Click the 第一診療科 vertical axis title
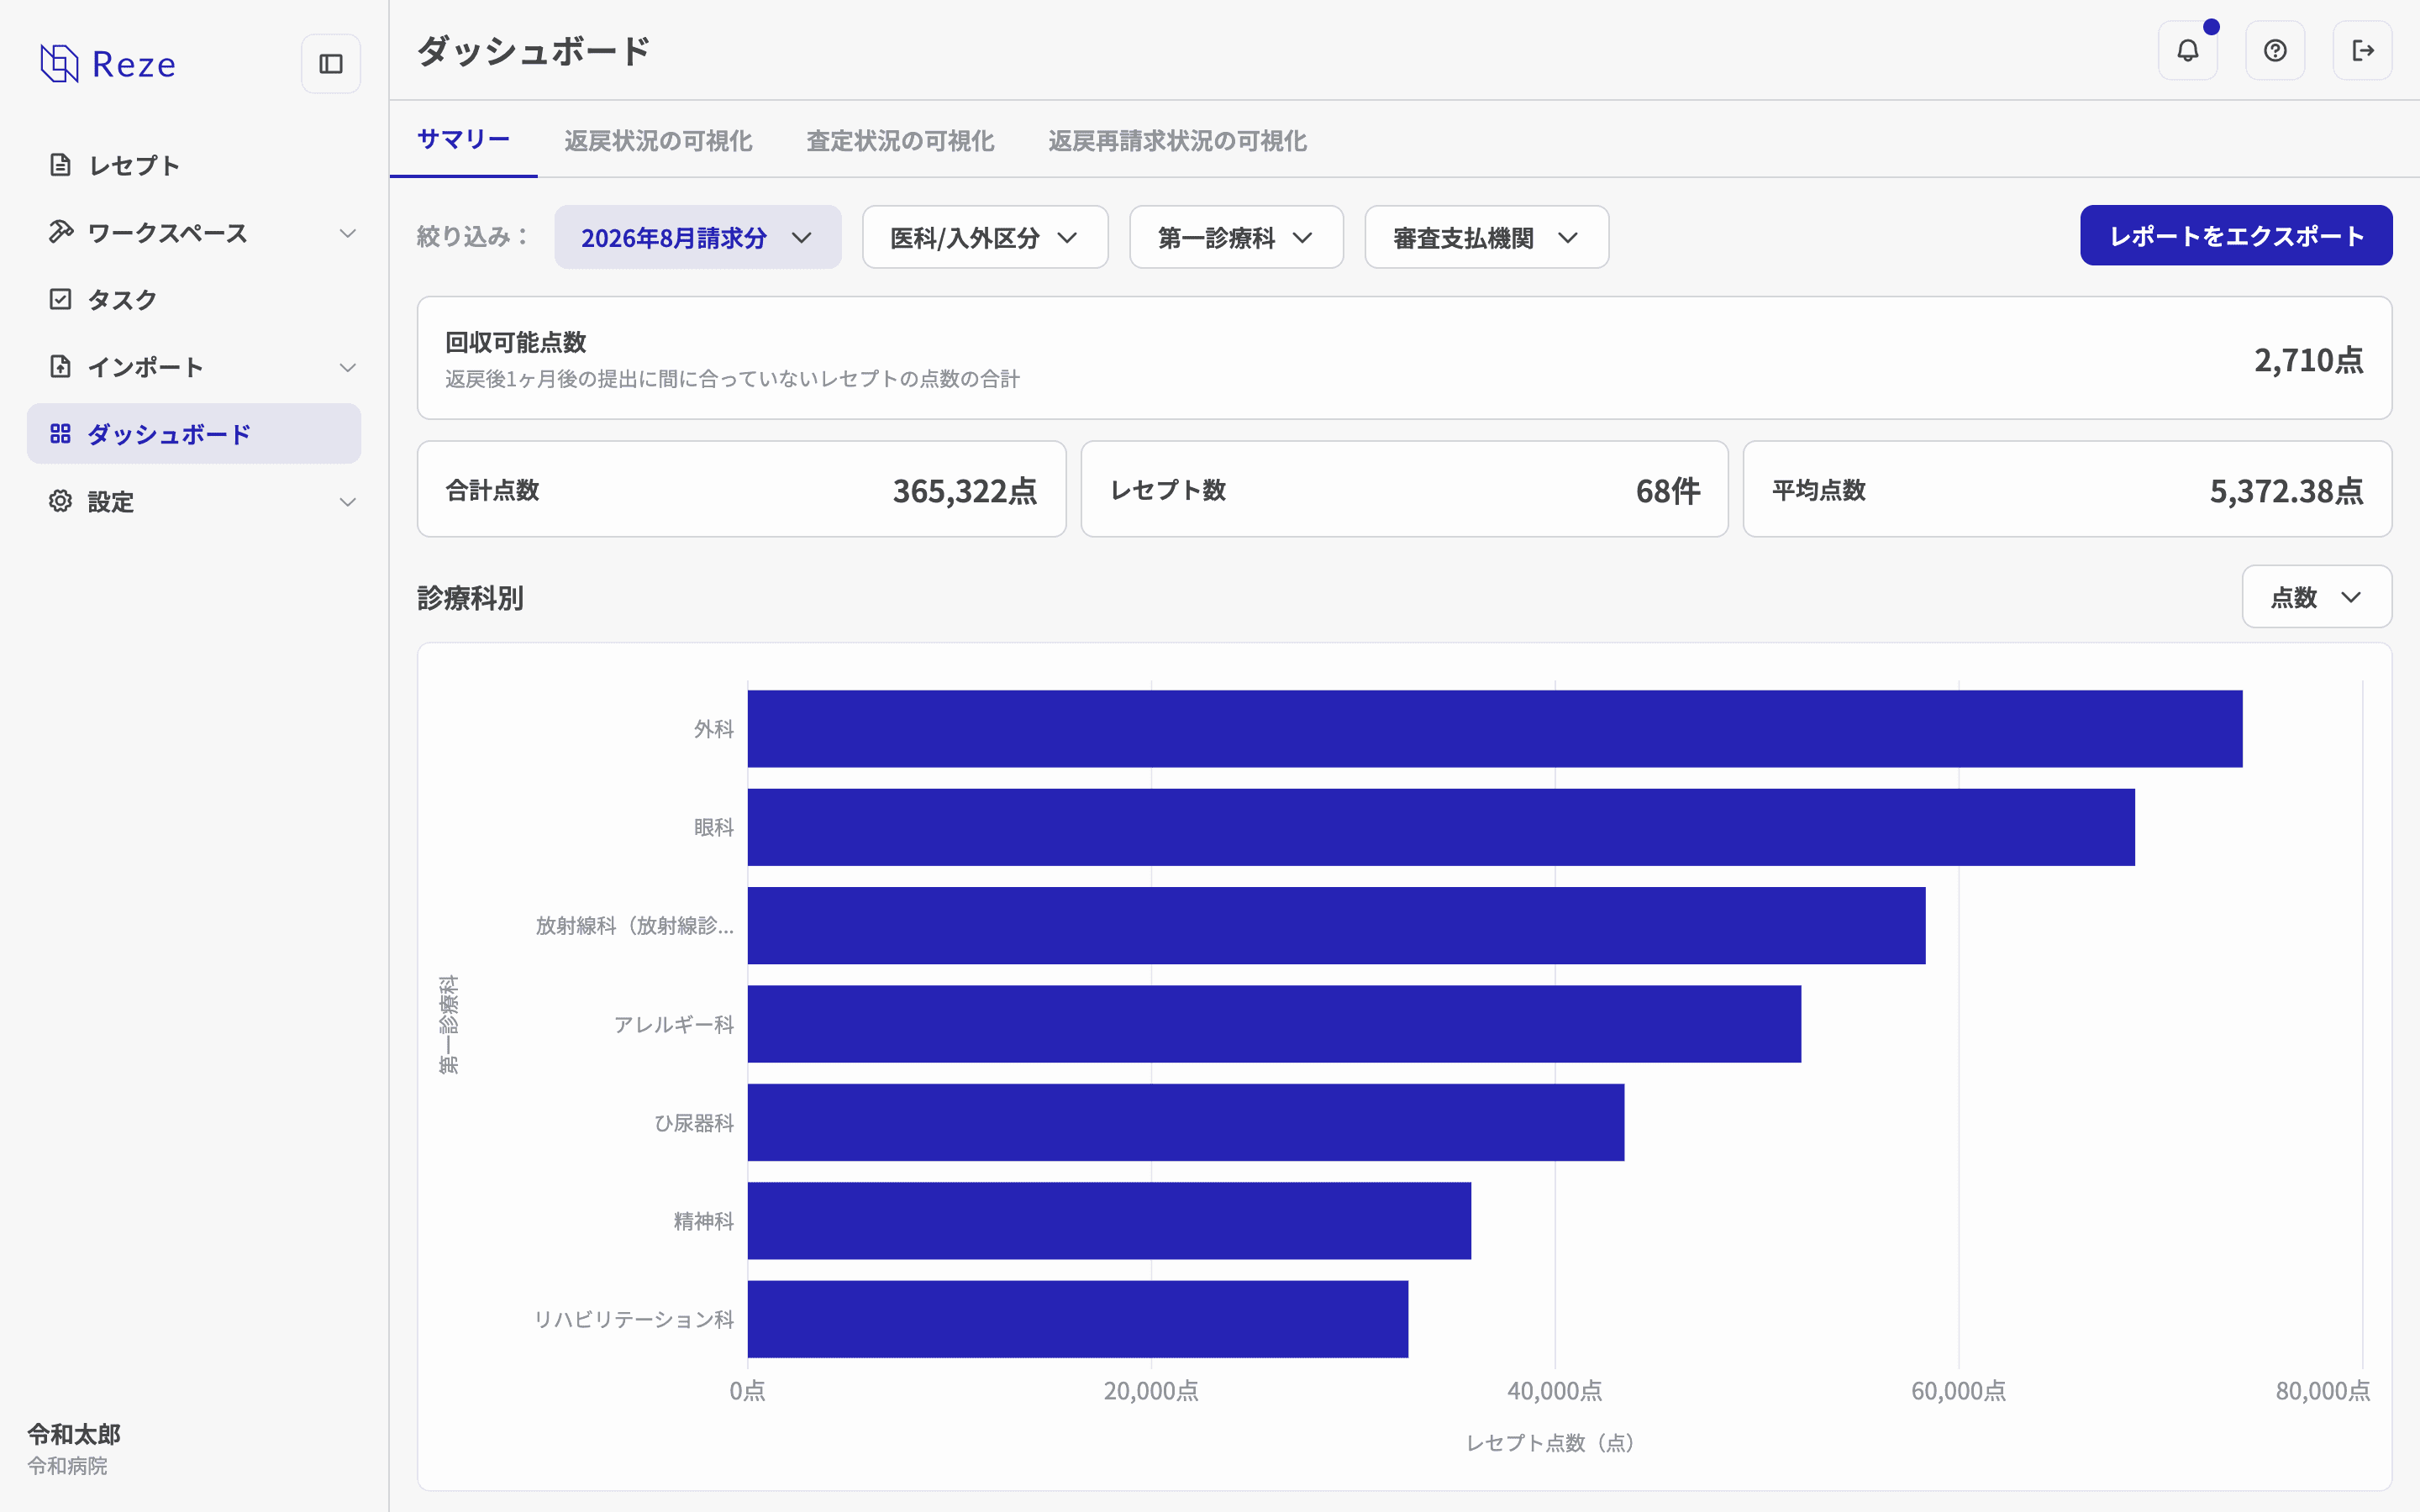This screenshot has width=2420, height=1512. point(449,1024)
